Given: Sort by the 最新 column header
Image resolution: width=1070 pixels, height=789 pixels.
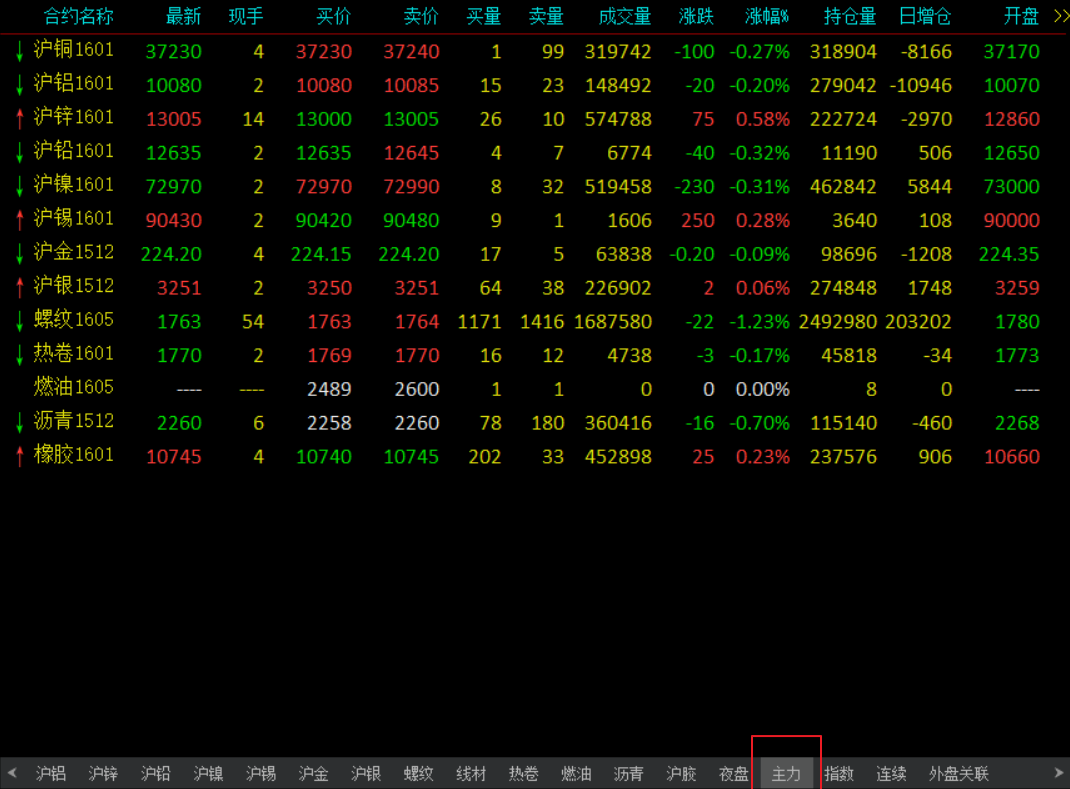Looking at the screenshot, I should pos(183,17).
